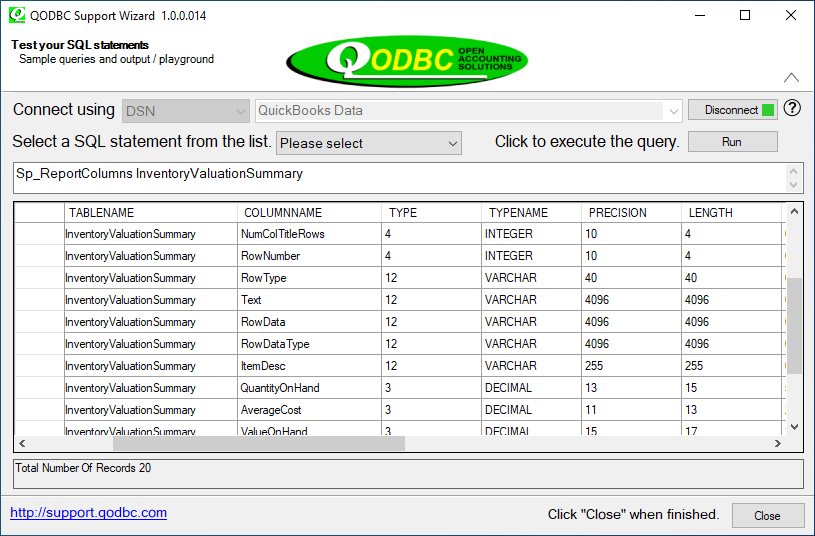Click INTEGER typename in NumColTitleRows row

(531, 234)
